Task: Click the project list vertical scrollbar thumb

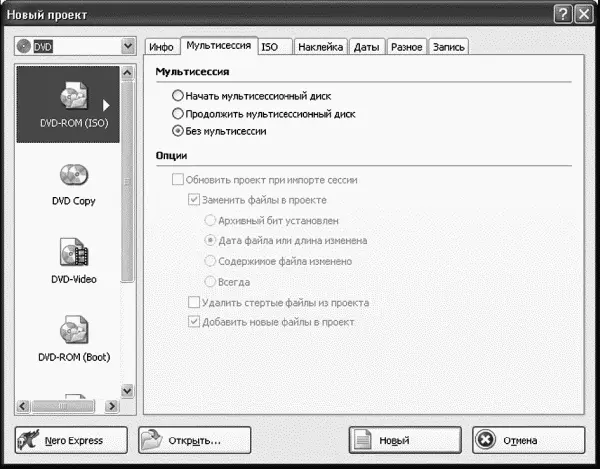Action: pyautogui.click(x=127, y=182)
